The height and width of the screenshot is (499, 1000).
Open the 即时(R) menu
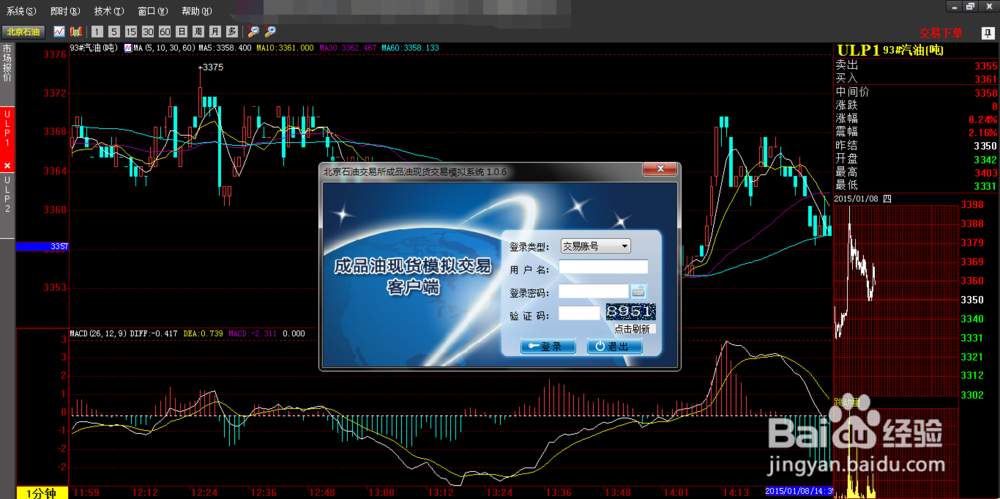pos(65,11)
